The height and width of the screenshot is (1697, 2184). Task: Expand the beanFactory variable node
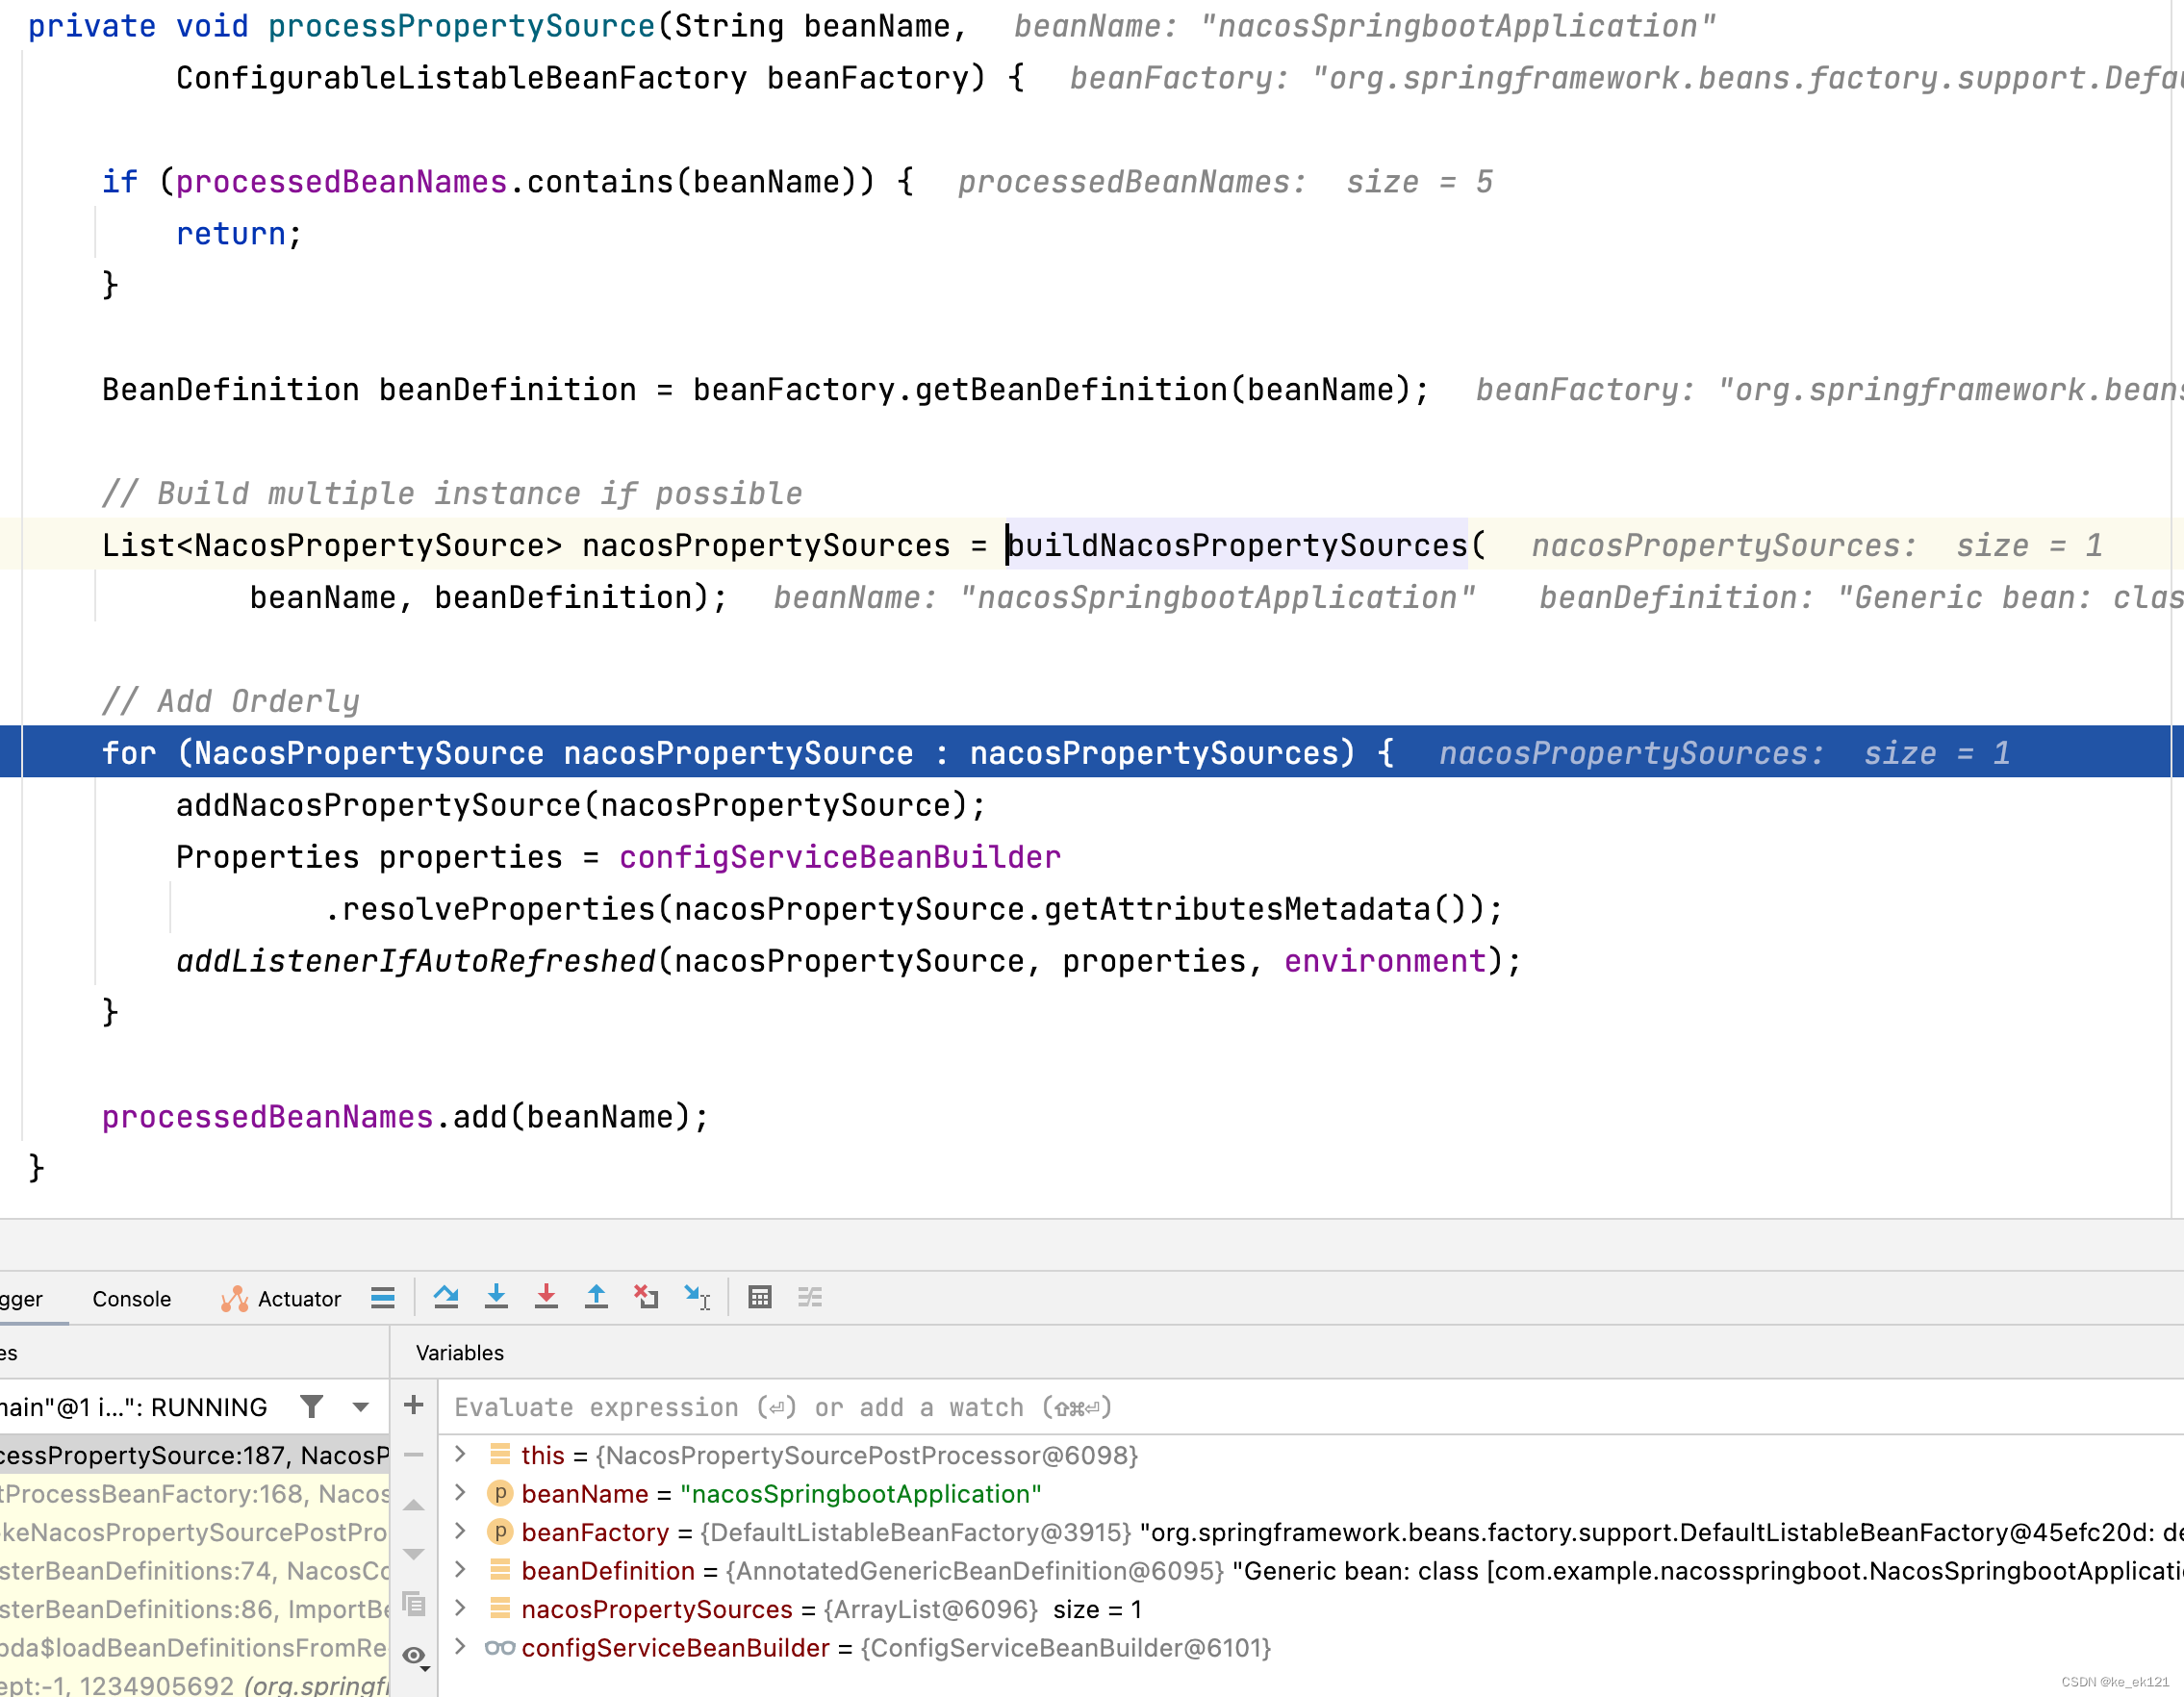(x=460, y=1531)
